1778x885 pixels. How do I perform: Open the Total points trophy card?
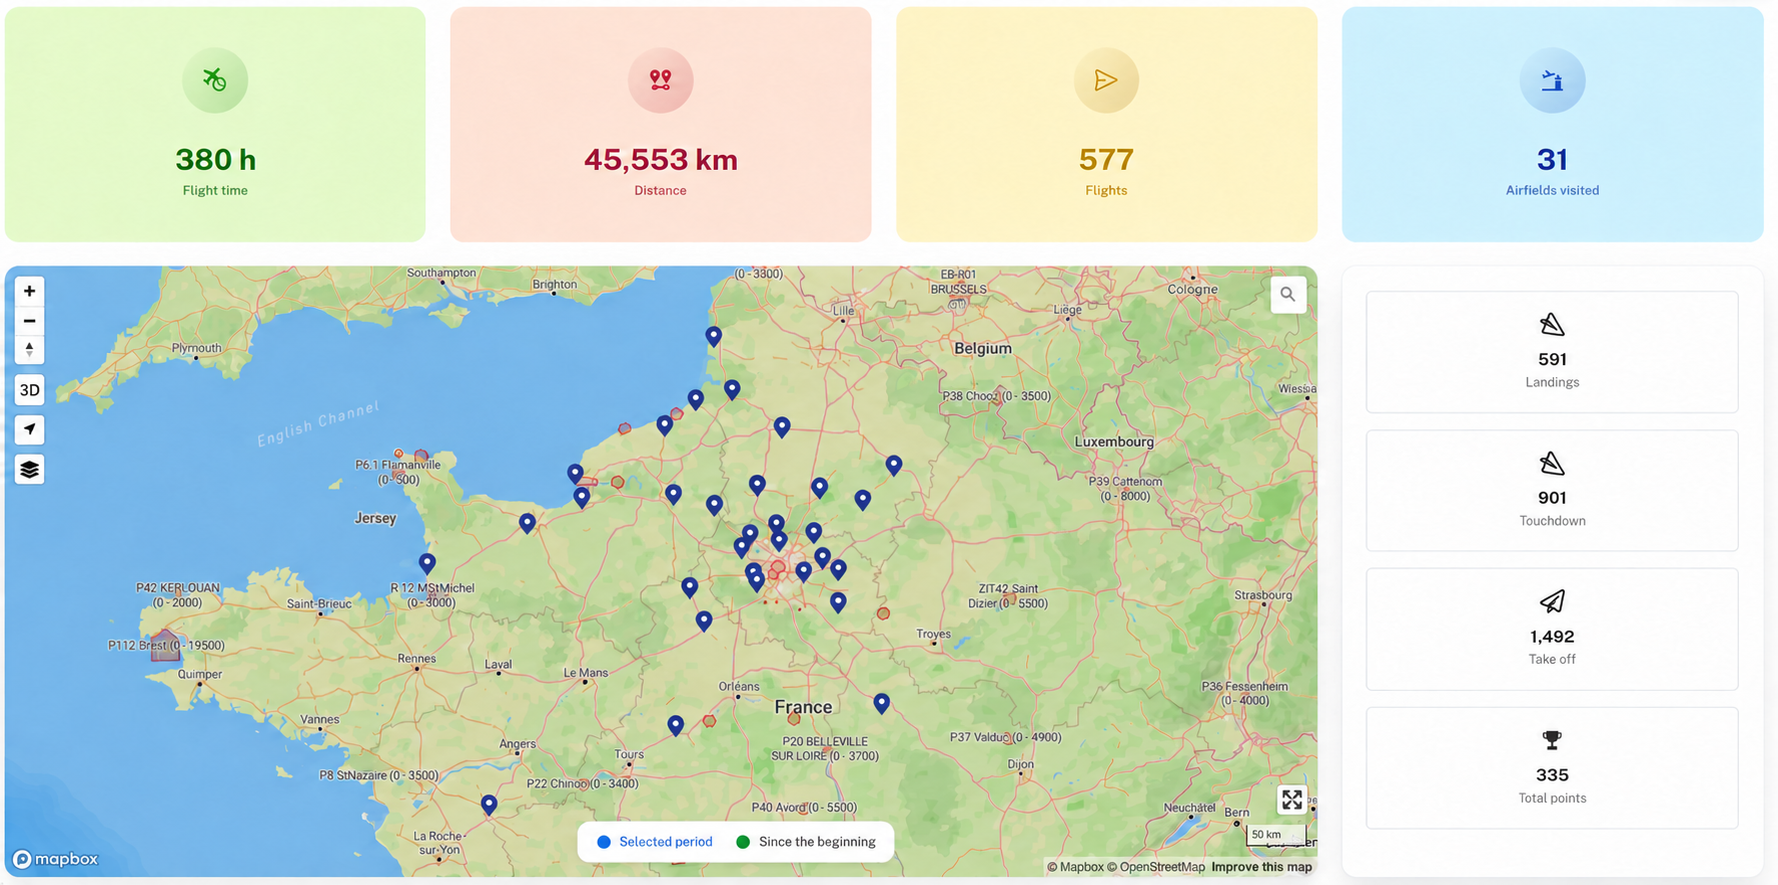coord(1552,768)
